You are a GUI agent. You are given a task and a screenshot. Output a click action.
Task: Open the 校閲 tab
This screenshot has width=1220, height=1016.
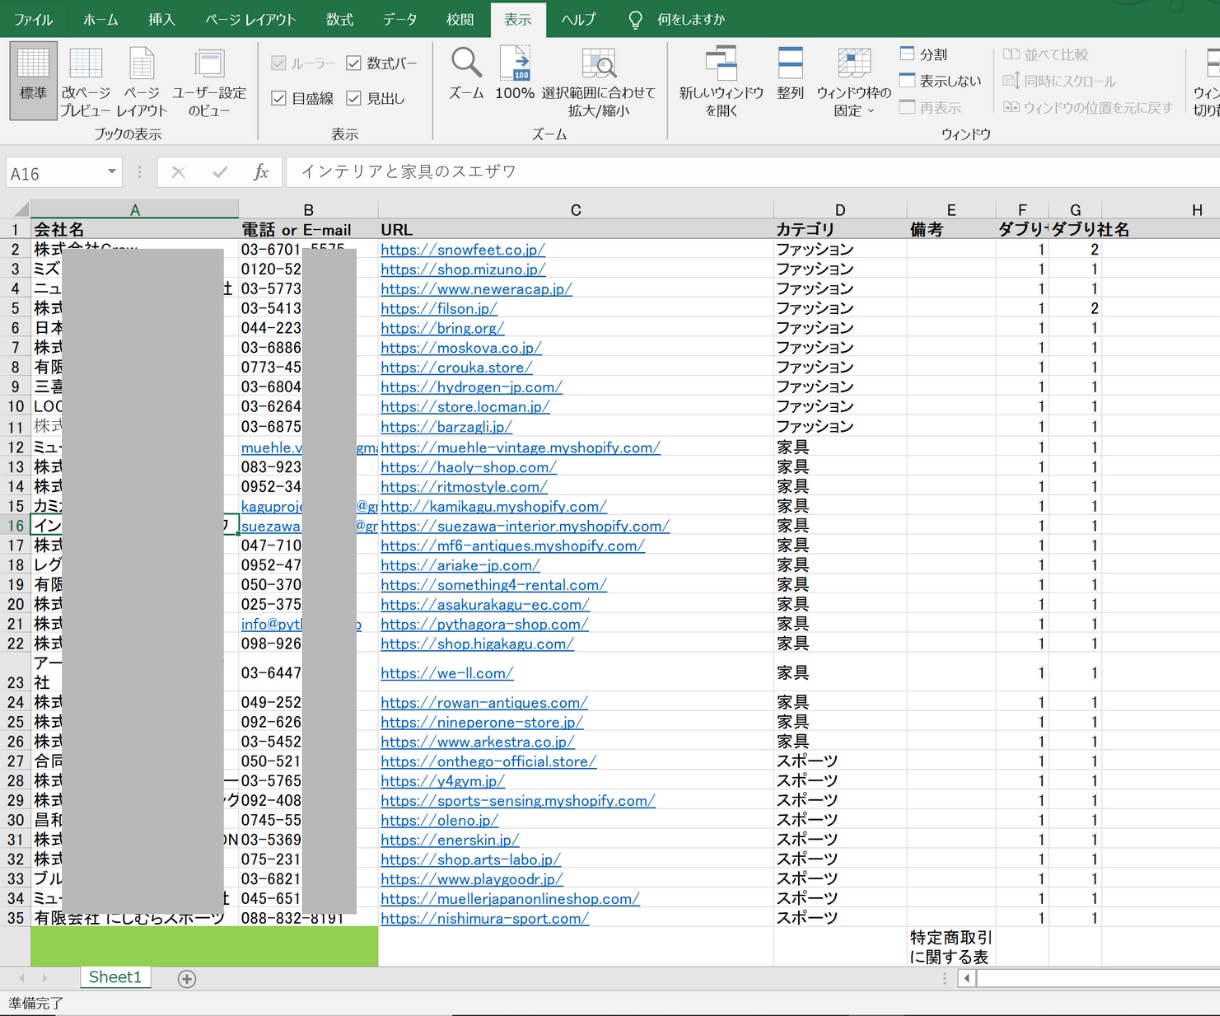point(460,19)
